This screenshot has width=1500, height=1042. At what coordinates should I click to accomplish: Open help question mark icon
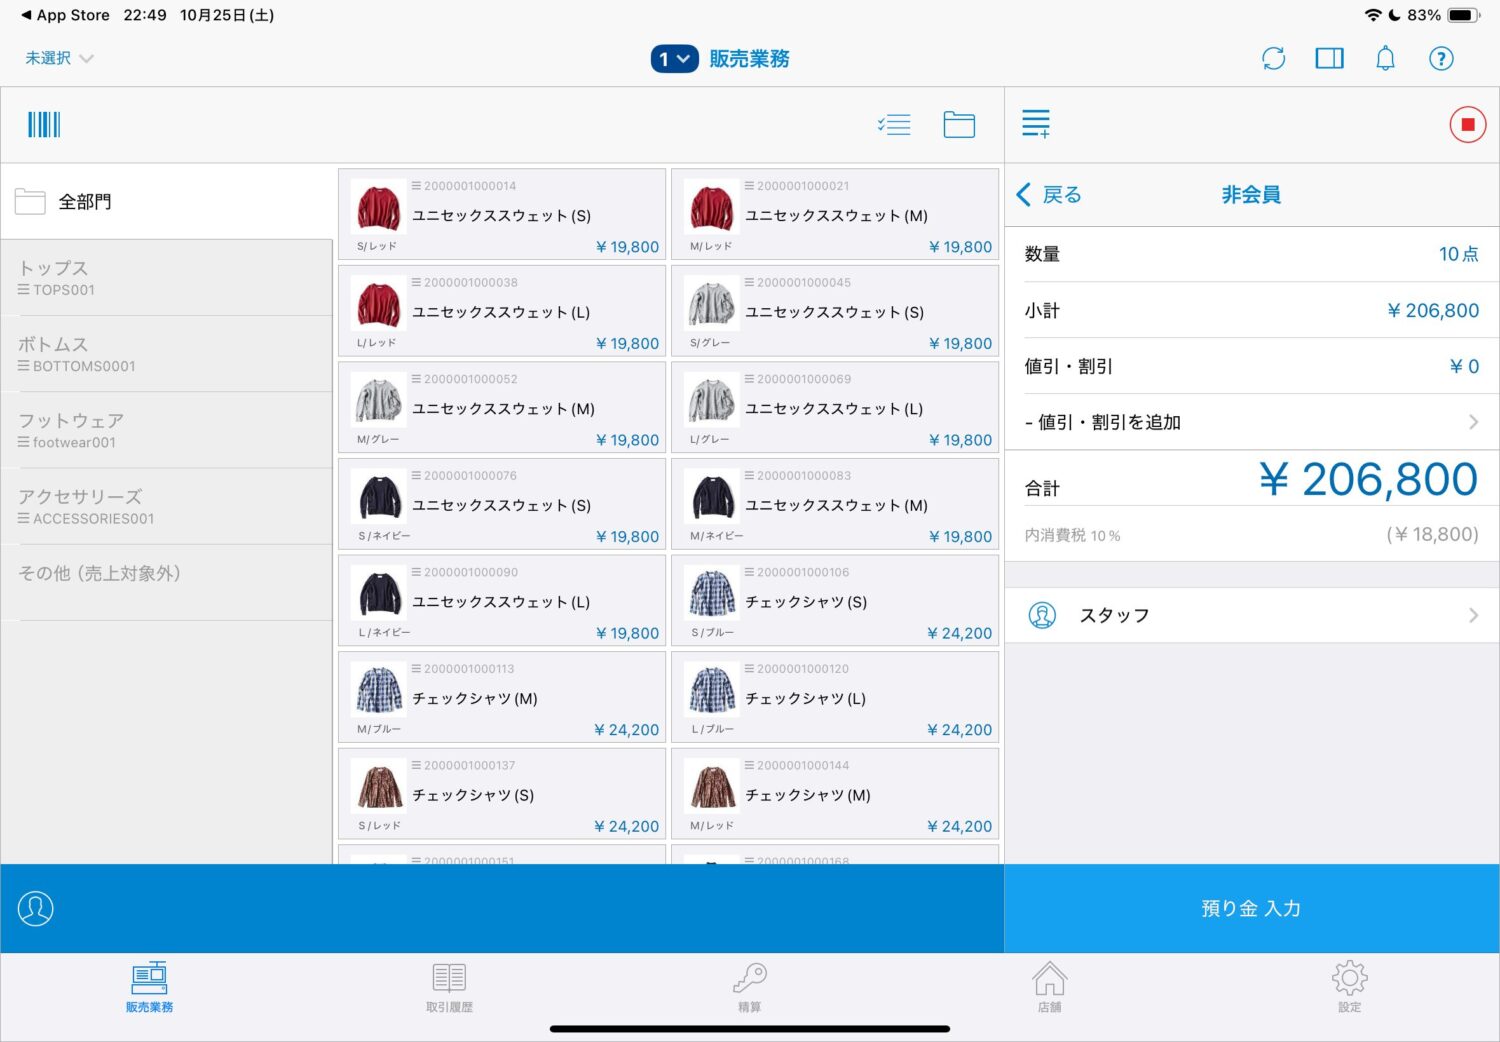pyautogui.click(x=1440, y=59)
